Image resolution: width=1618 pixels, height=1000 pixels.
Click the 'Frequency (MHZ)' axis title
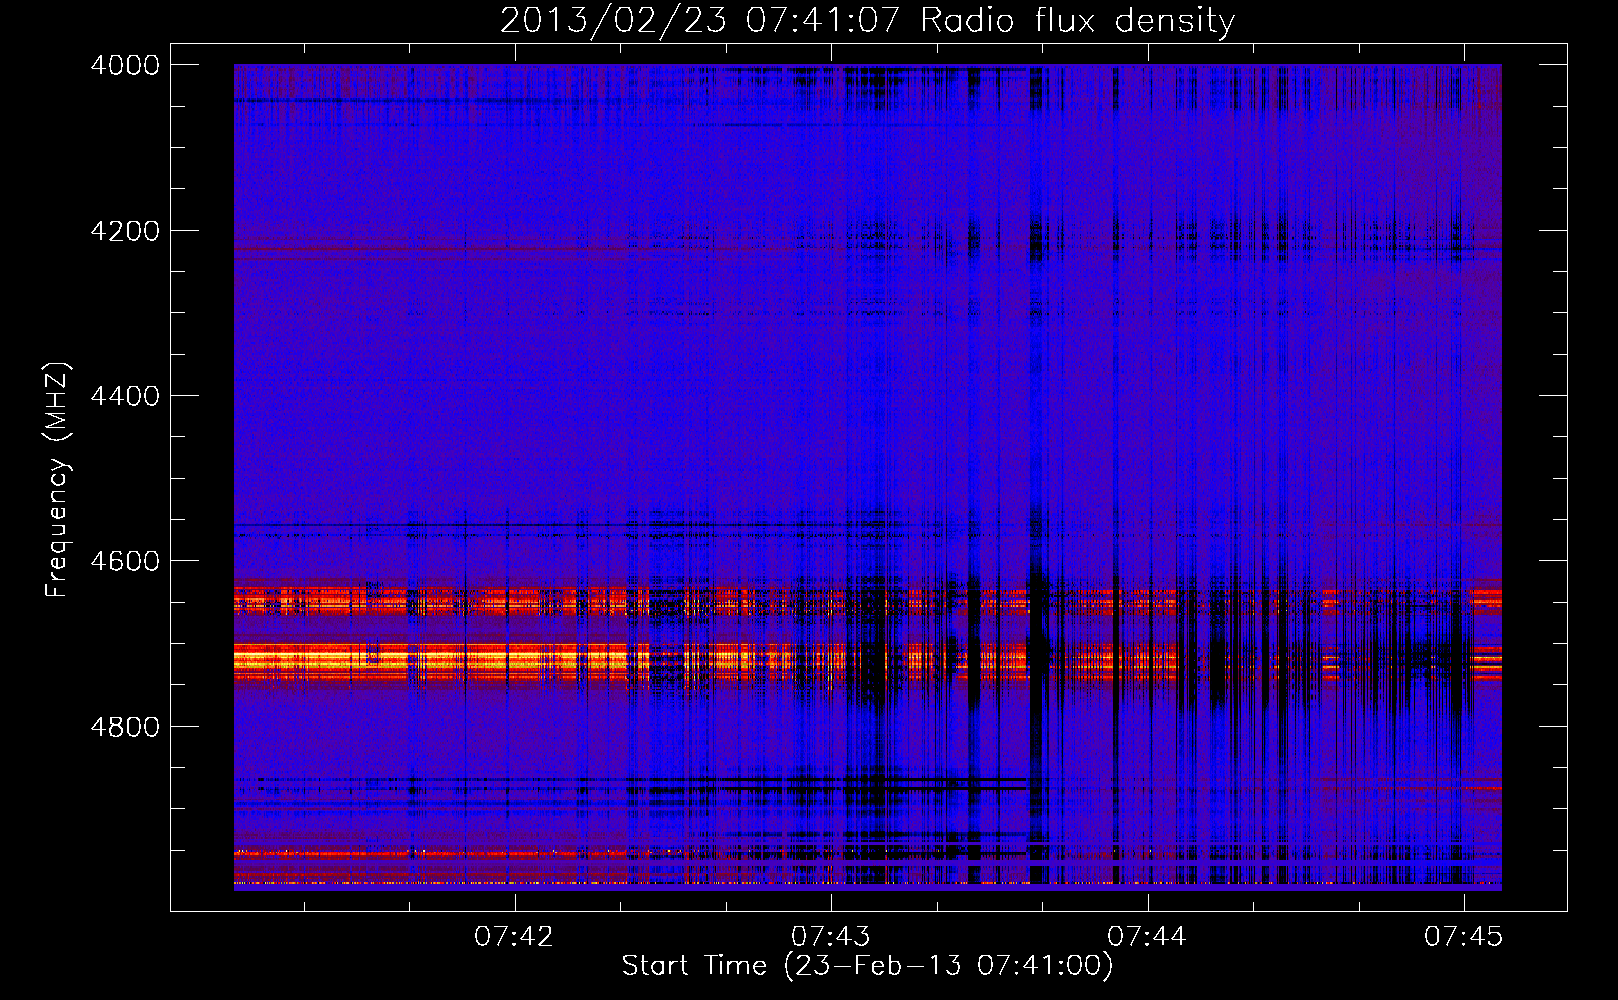[x=58, y=480]
